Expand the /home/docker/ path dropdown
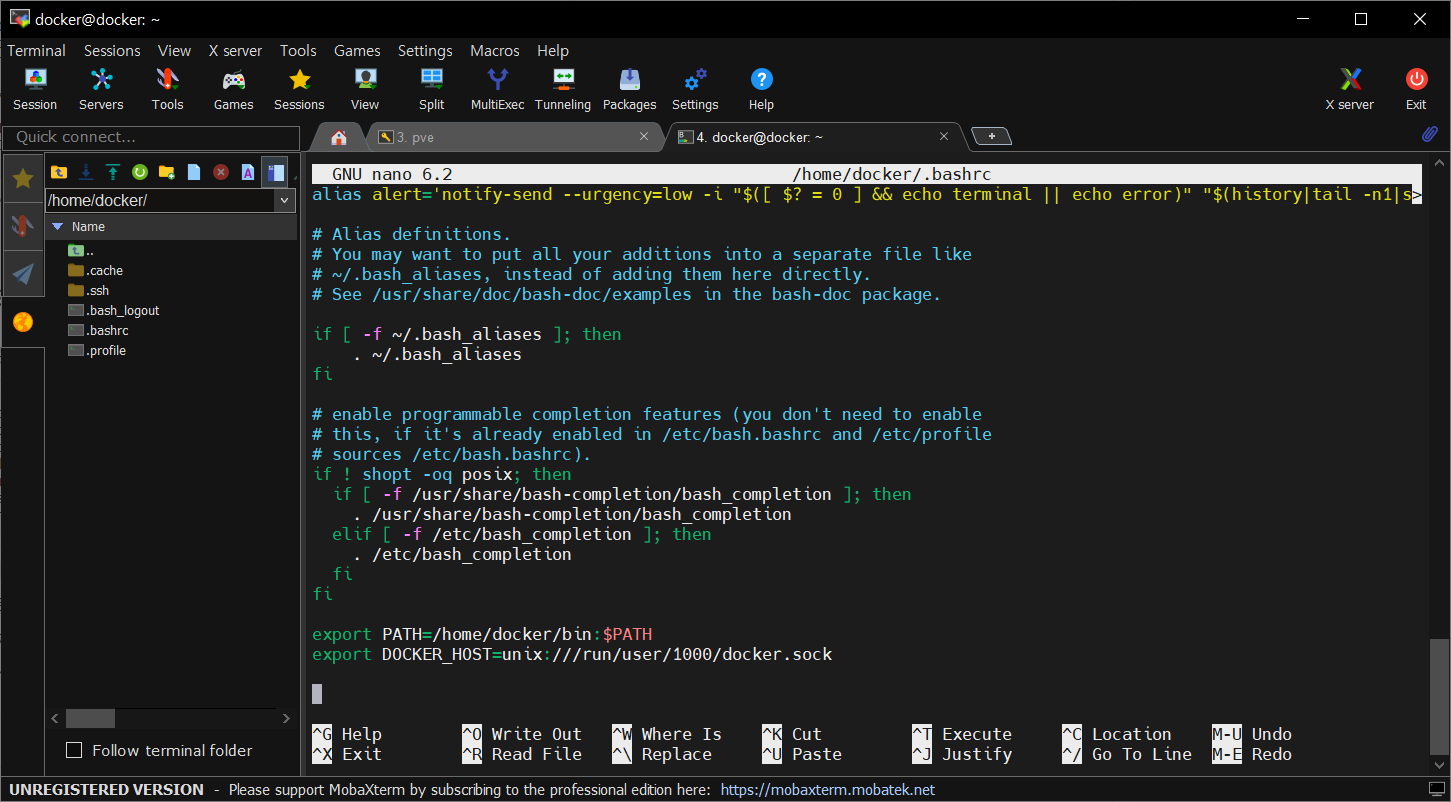1451x802 pixels. tap(285, 201)
